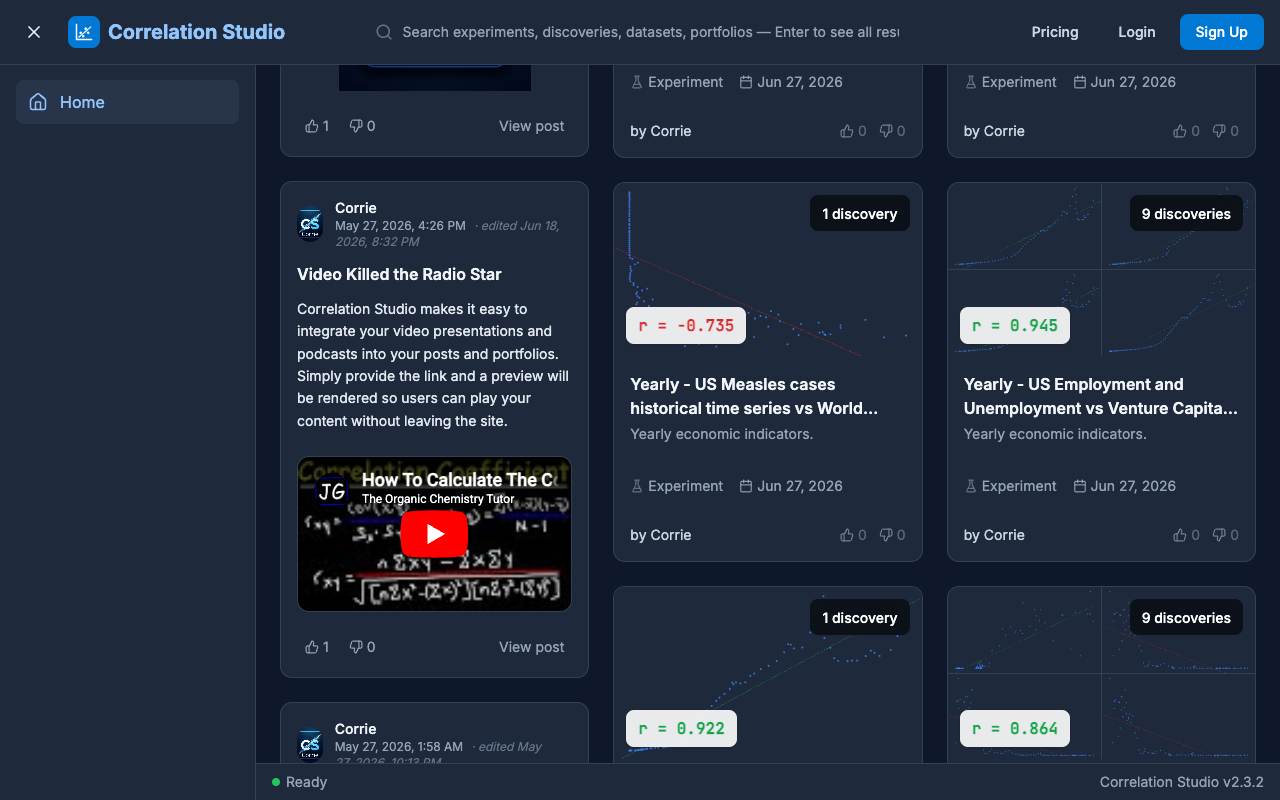1280x800 pixels.
Task: Click Corrie's avatar on the Video post
Action: [x=310, y=224]
